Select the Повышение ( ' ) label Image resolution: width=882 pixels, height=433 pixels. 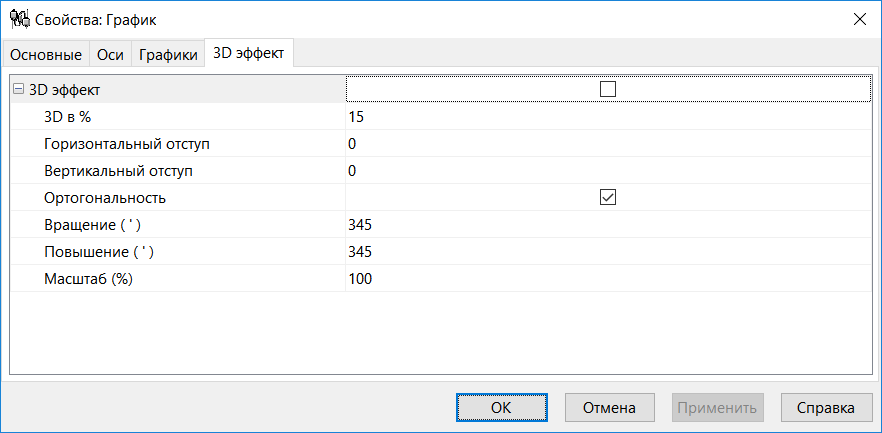(x=99, y=252)
